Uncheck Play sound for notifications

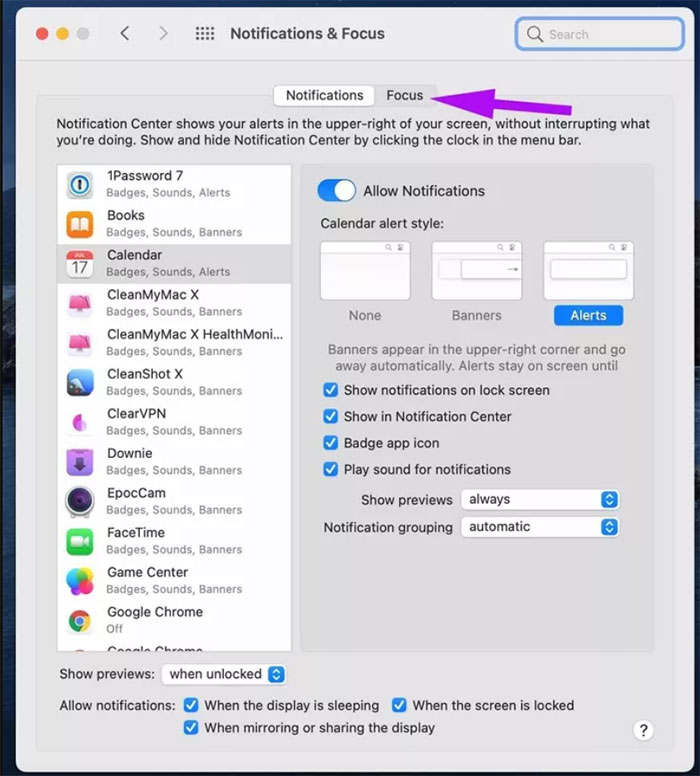coord(331,469)
